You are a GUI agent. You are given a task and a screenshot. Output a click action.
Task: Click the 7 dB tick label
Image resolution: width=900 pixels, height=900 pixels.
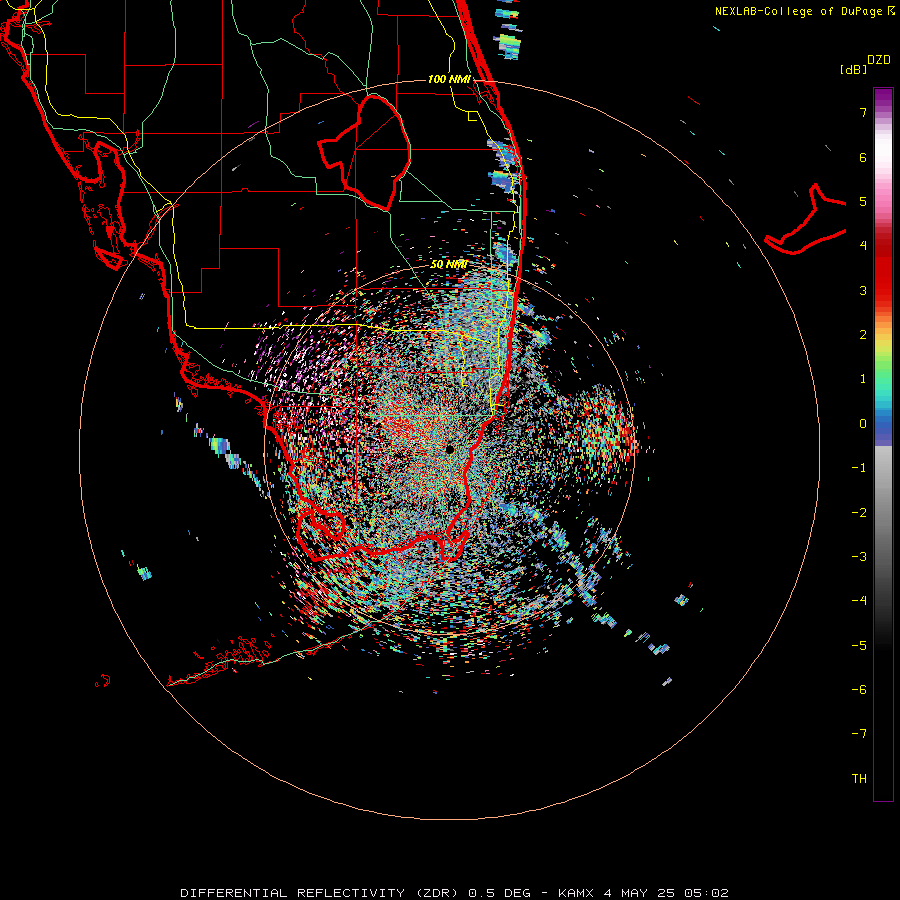[x=863, y=112]
